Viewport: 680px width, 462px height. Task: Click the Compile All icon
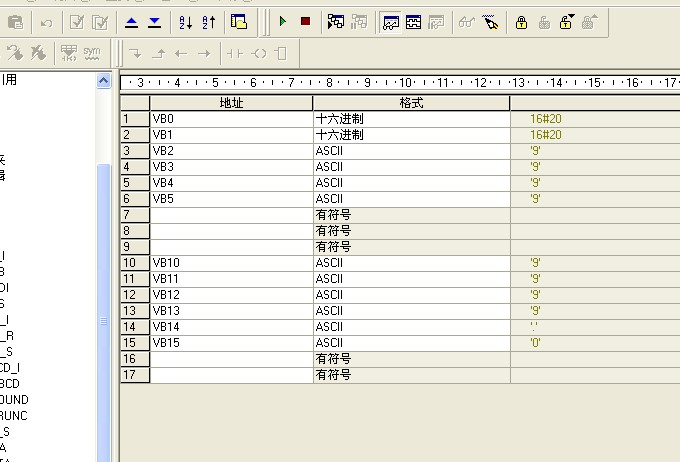tap(100, 22)
